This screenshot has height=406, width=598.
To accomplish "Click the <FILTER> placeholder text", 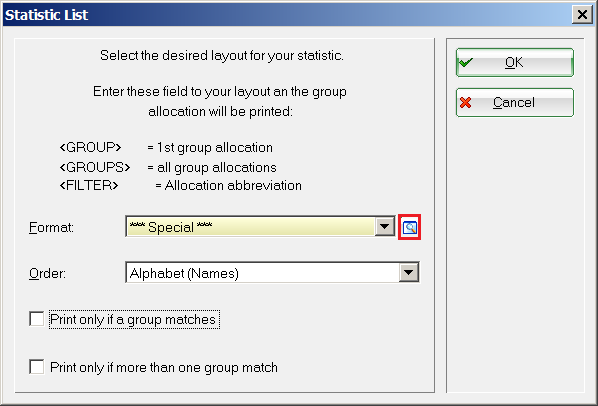I will coord(89,186).
